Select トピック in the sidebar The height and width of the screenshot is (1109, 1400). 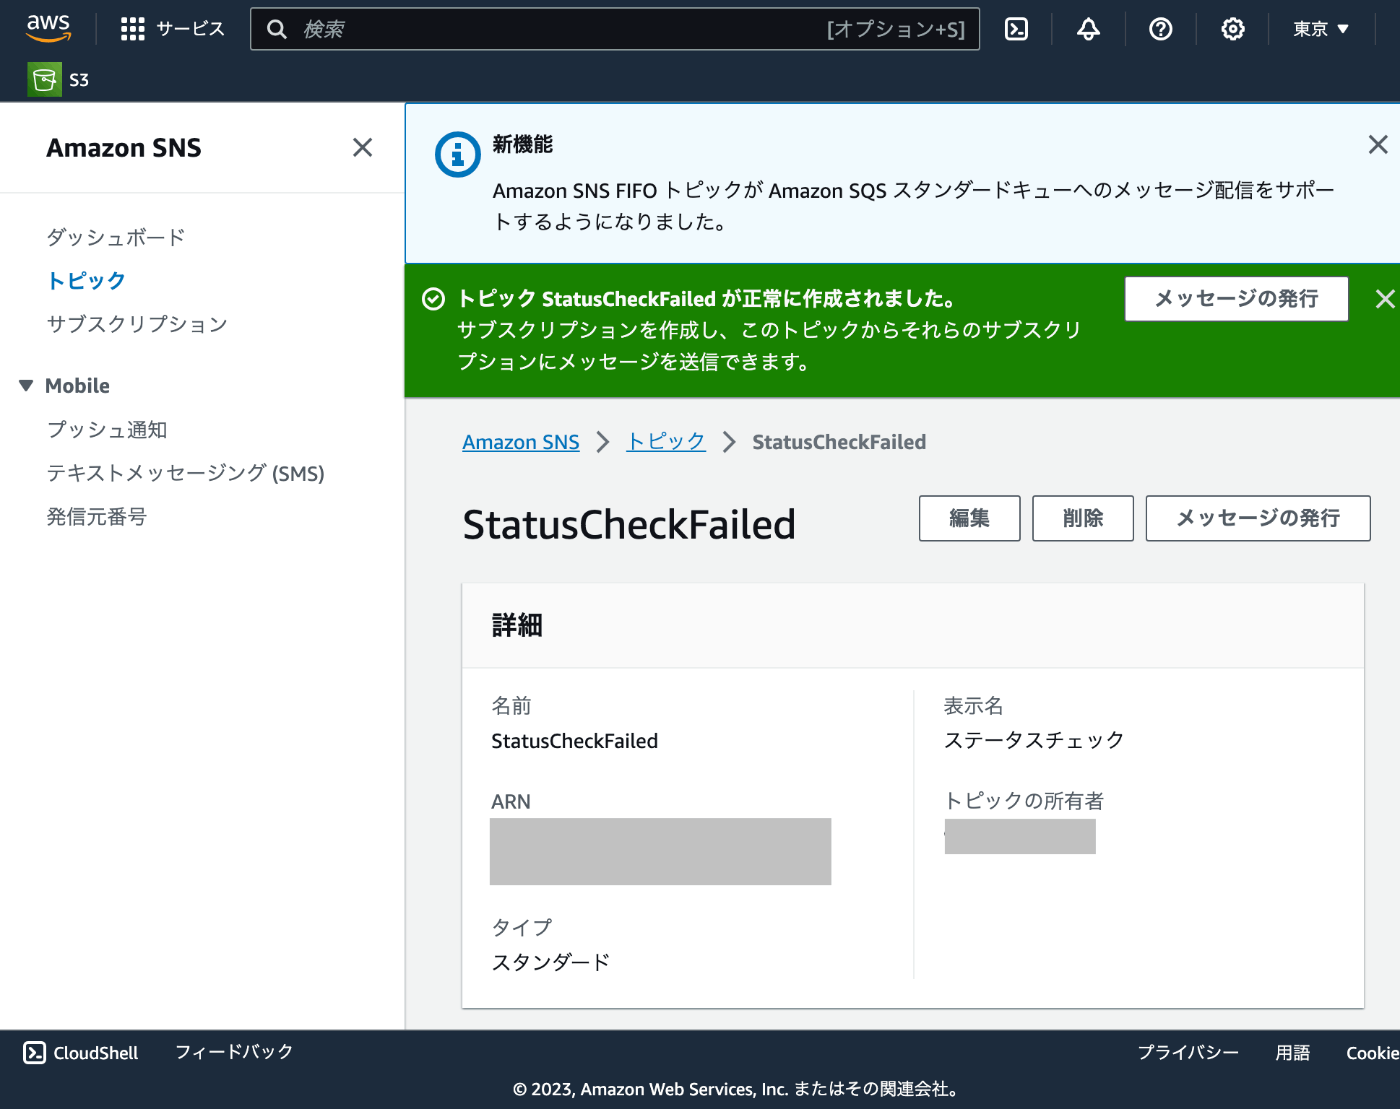tap(86, 280)
